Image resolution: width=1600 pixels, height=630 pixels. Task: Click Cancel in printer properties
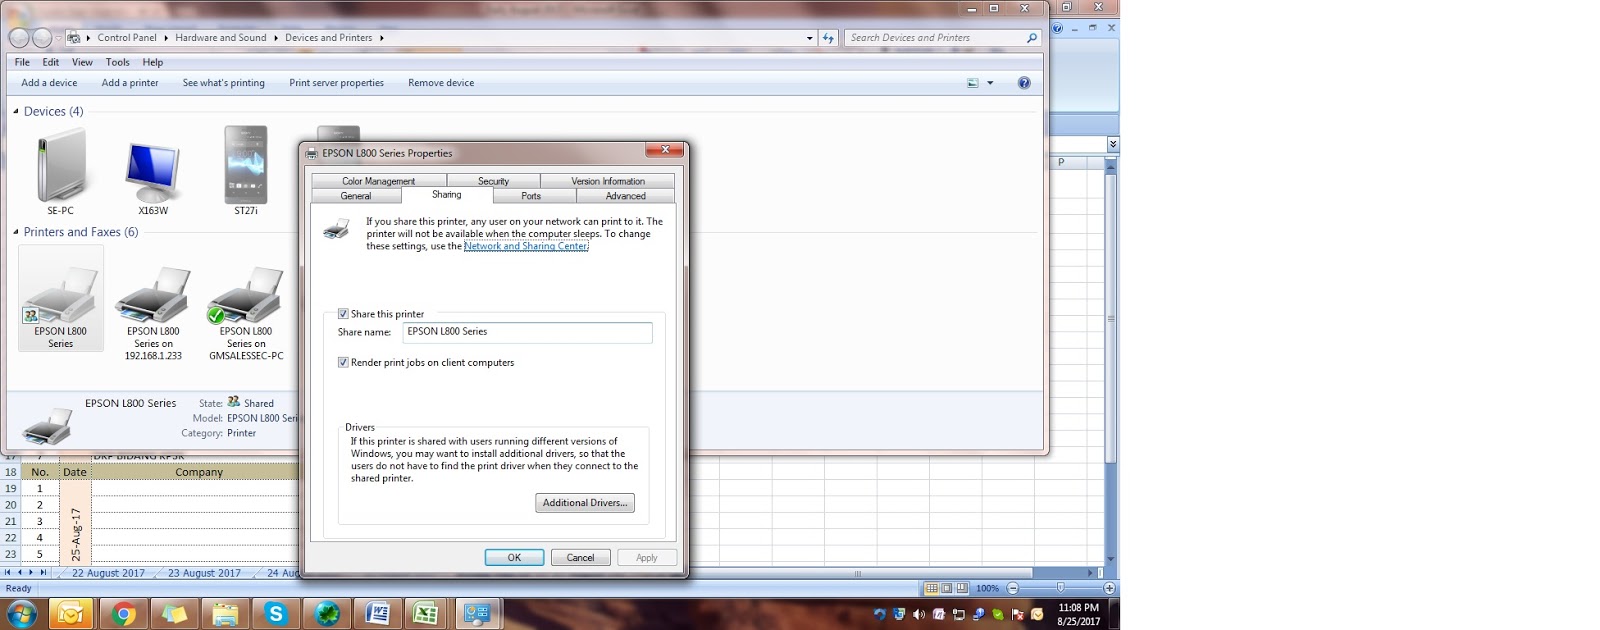click(580, 558)
